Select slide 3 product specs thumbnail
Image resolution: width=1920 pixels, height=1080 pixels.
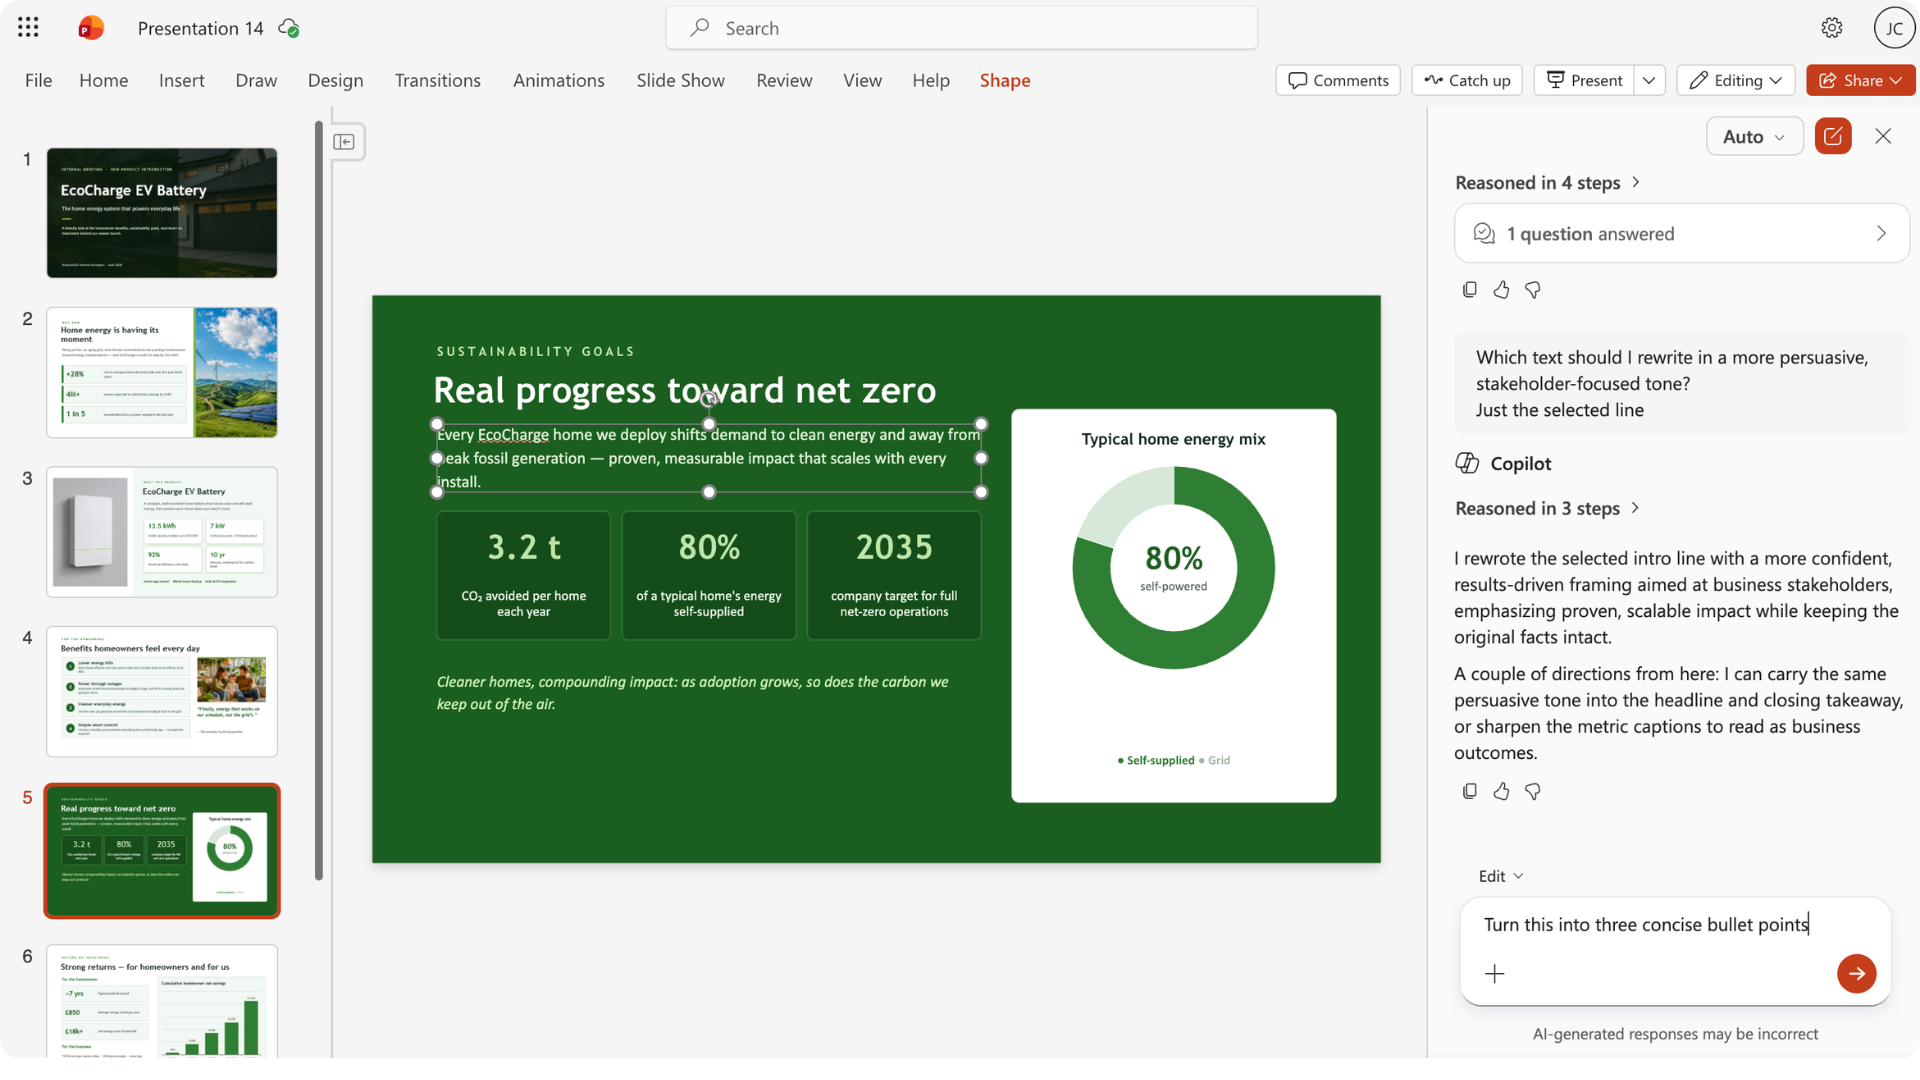tap(162, 532)
